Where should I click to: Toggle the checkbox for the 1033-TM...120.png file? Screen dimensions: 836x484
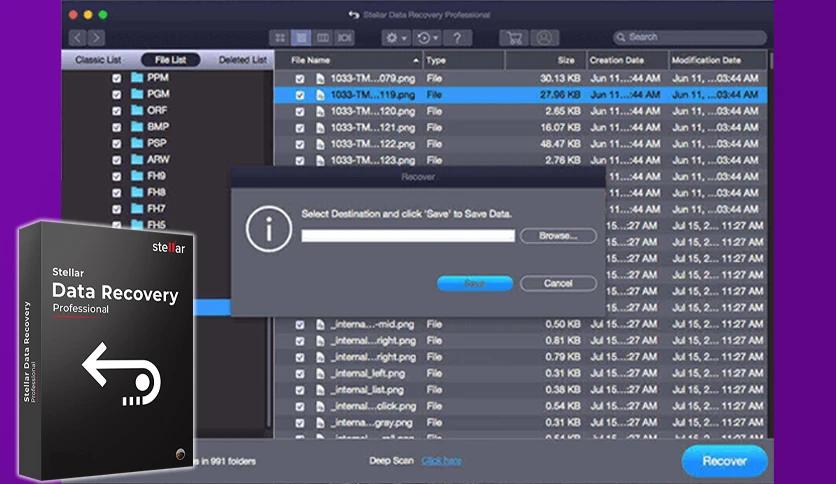pyautogui.click(x=300, y=111)
